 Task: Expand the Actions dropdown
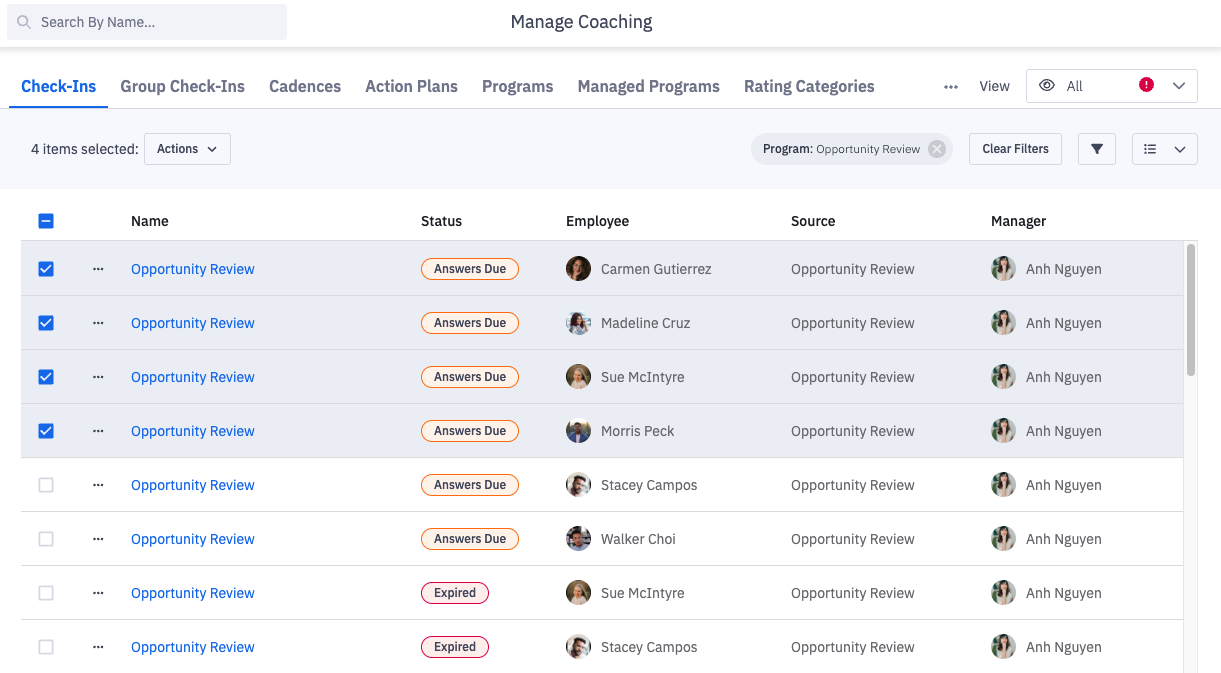(187, 149)
